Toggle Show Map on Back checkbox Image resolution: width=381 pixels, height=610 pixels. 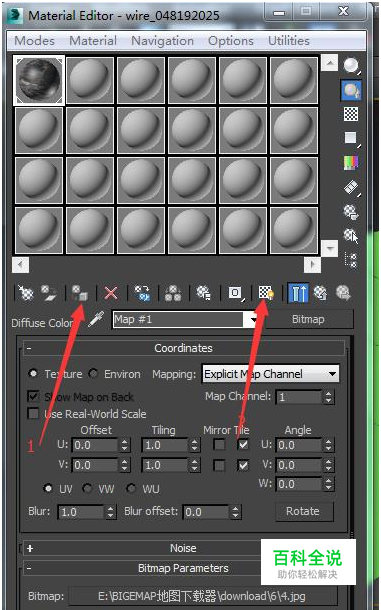coord(33,396)
